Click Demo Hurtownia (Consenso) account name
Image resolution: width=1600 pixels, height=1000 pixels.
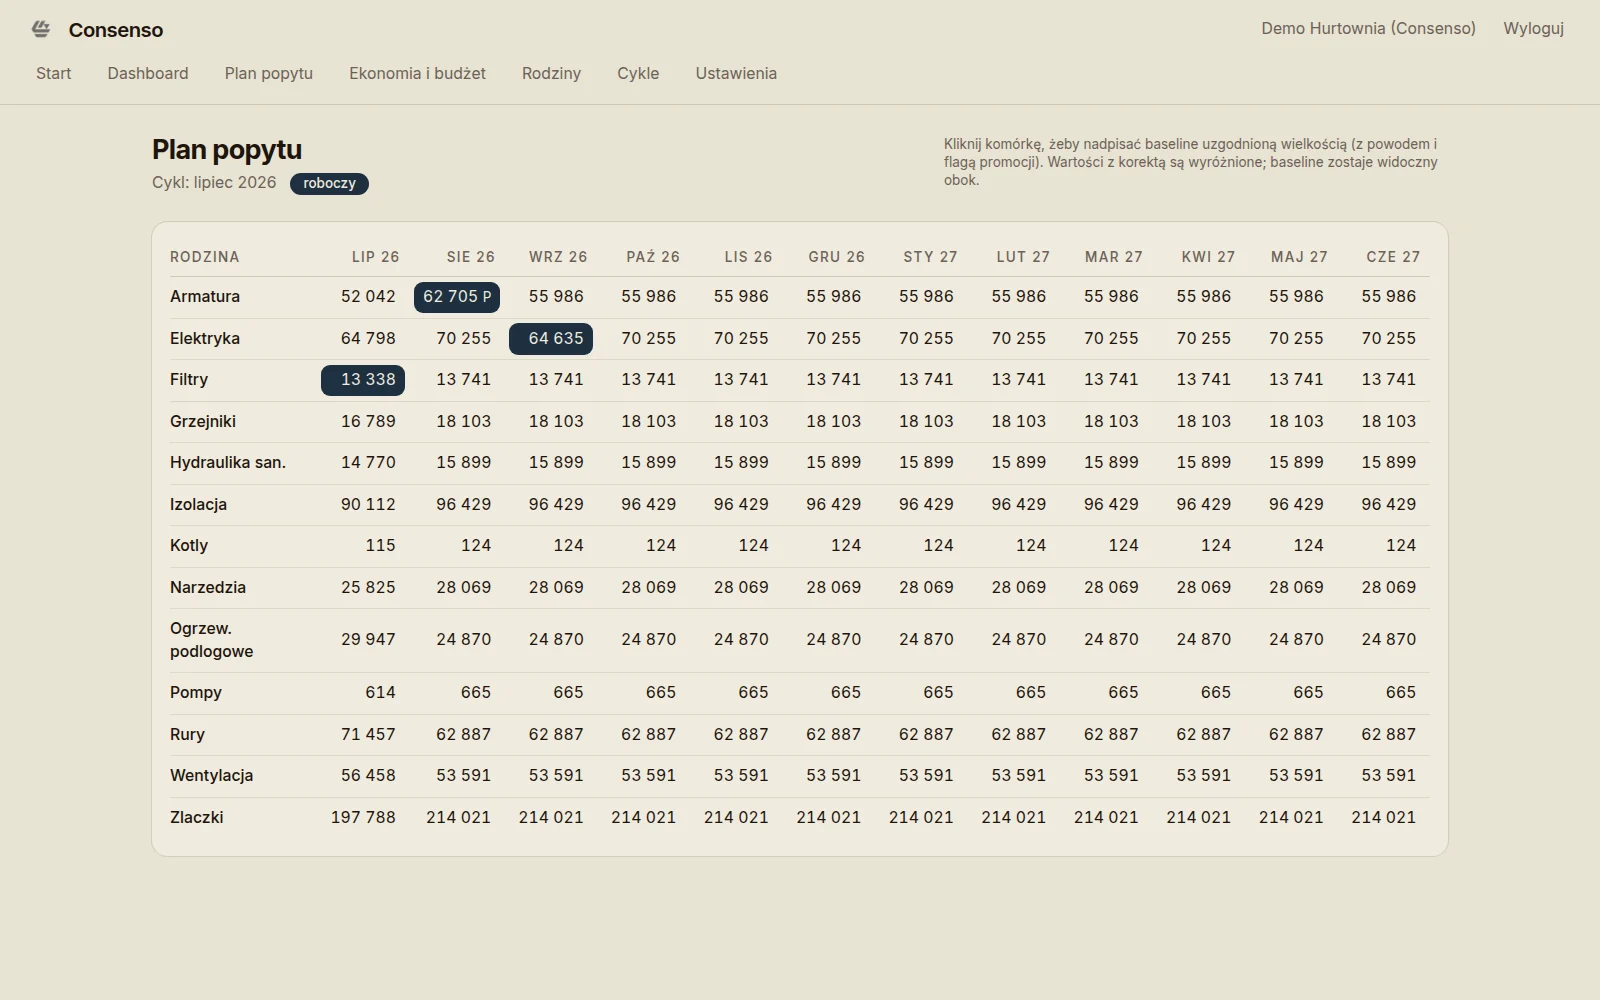pos(1368,28)
